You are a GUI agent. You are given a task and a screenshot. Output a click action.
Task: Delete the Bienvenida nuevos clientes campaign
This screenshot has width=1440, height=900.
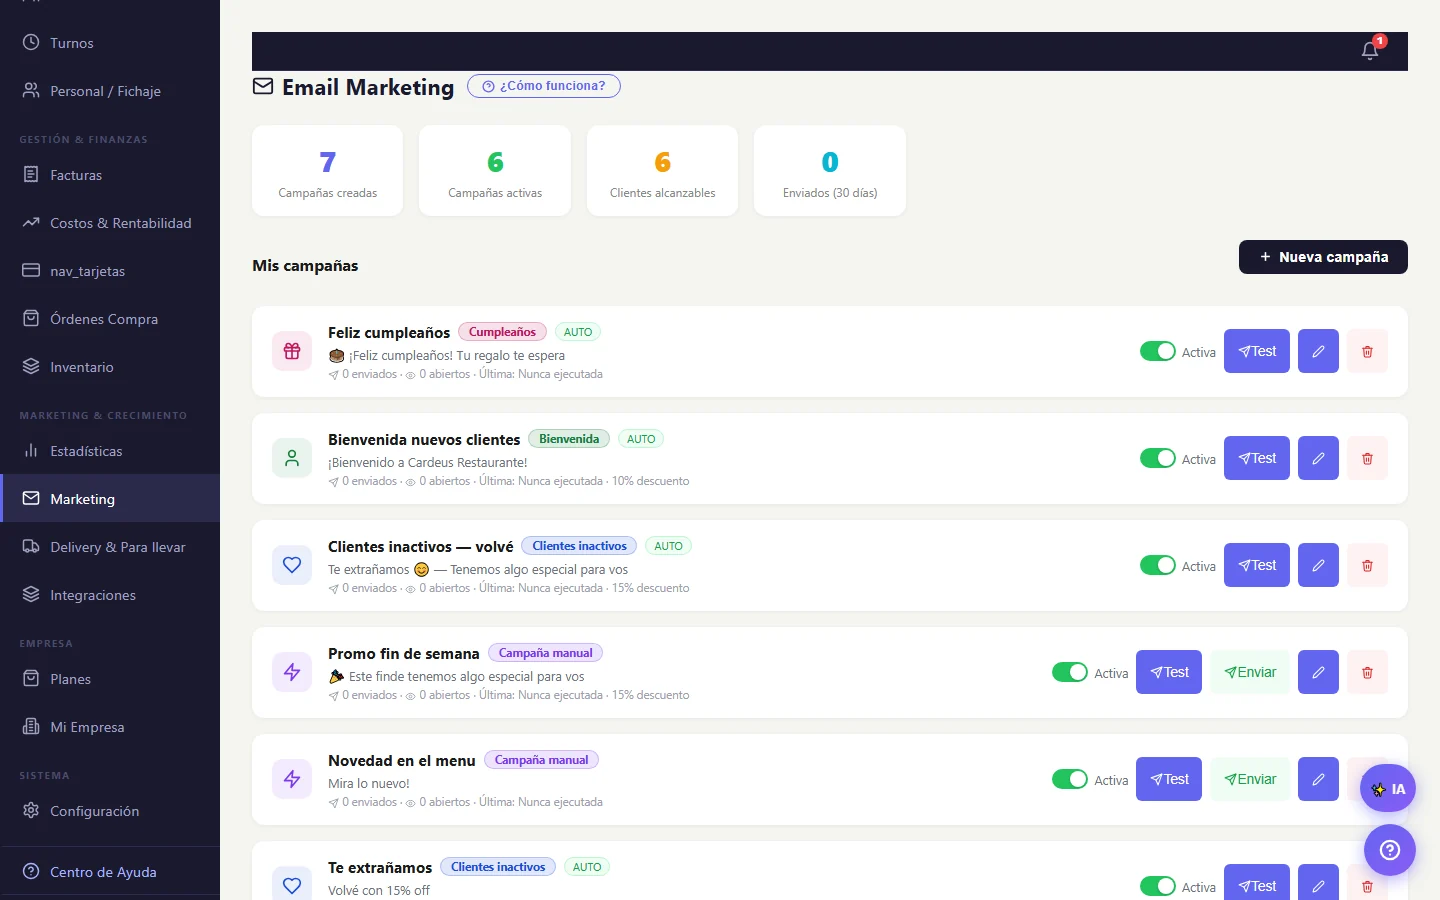1367,458
